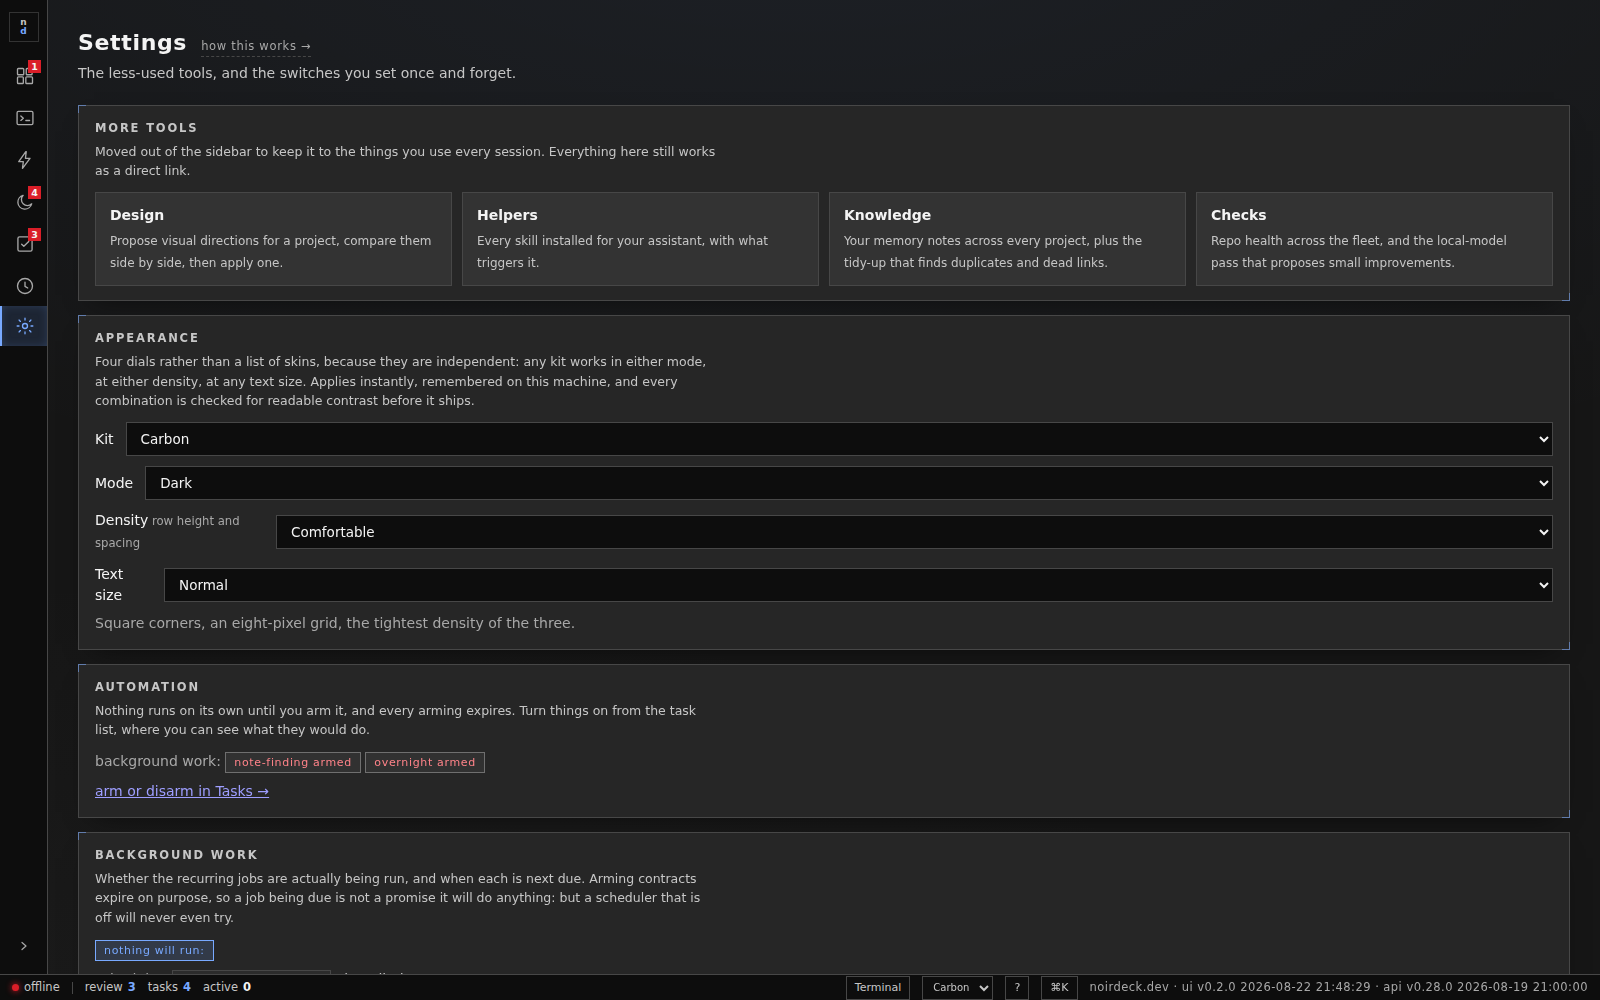The height and width of the screenshot is (1000, 1600).
Task: Open the Mode dropdown showing Dark
Action: [x=849, y=483]
